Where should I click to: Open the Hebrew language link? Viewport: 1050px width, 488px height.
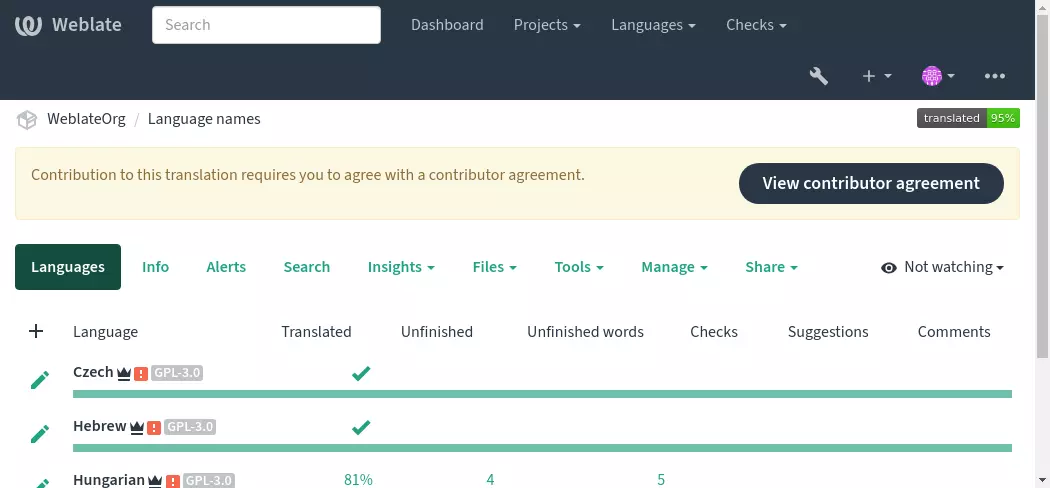pyautogui.click(x=100, y=426)
